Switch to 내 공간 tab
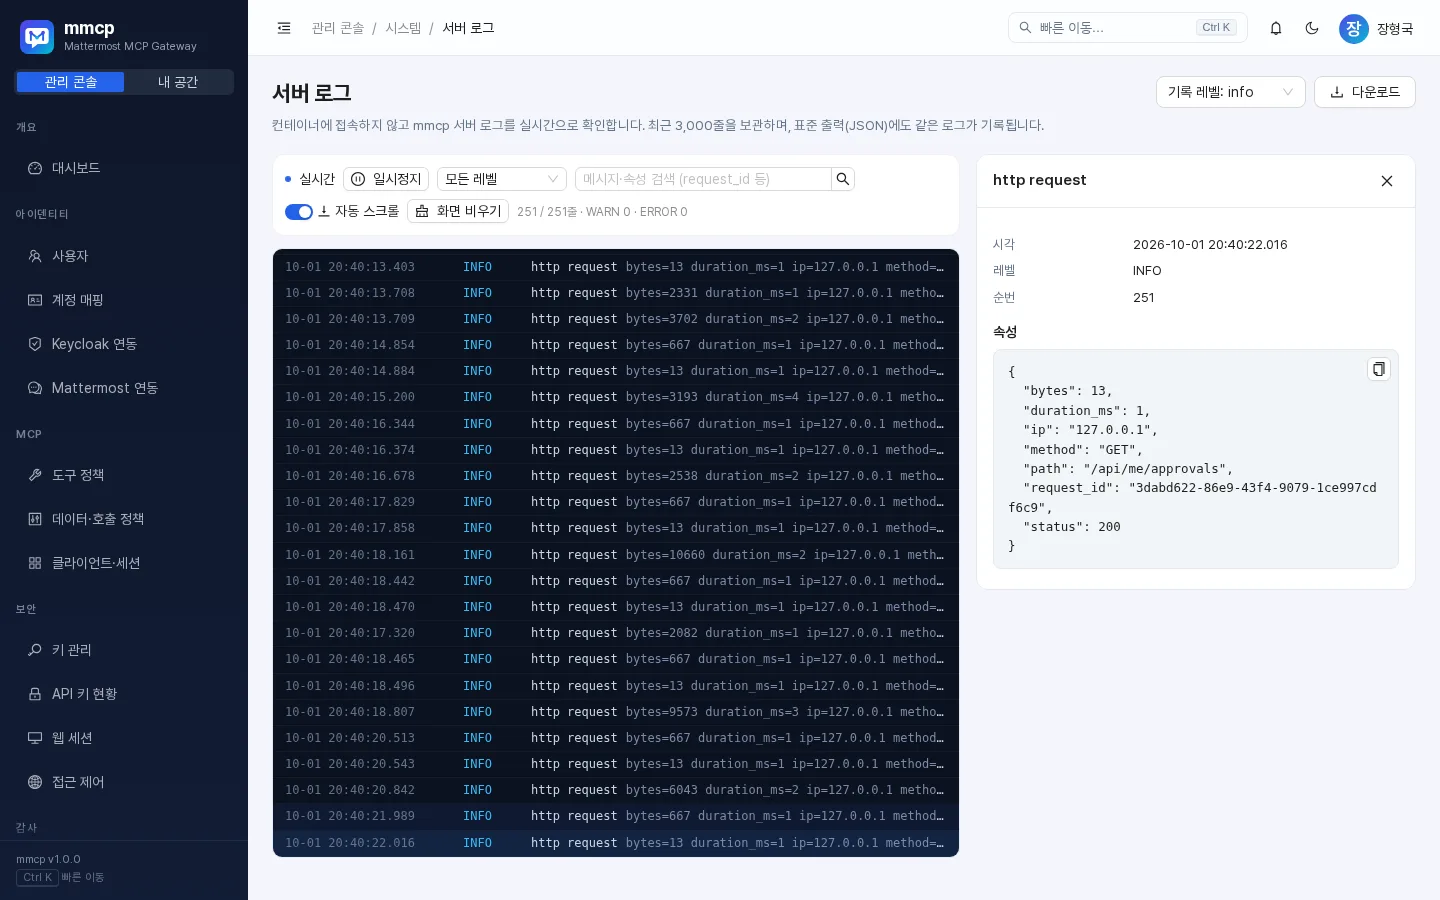This screenshot has width=1440, height=900. (178, 82)
